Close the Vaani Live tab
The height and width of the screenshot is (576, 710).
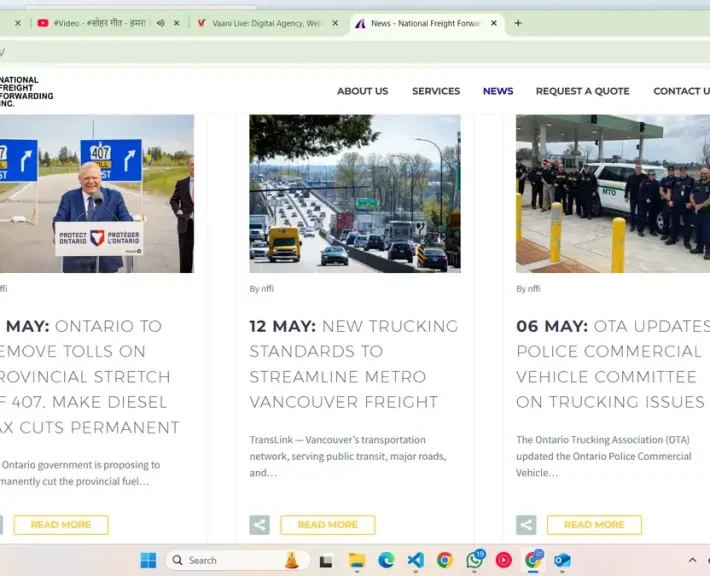(335, 23)
